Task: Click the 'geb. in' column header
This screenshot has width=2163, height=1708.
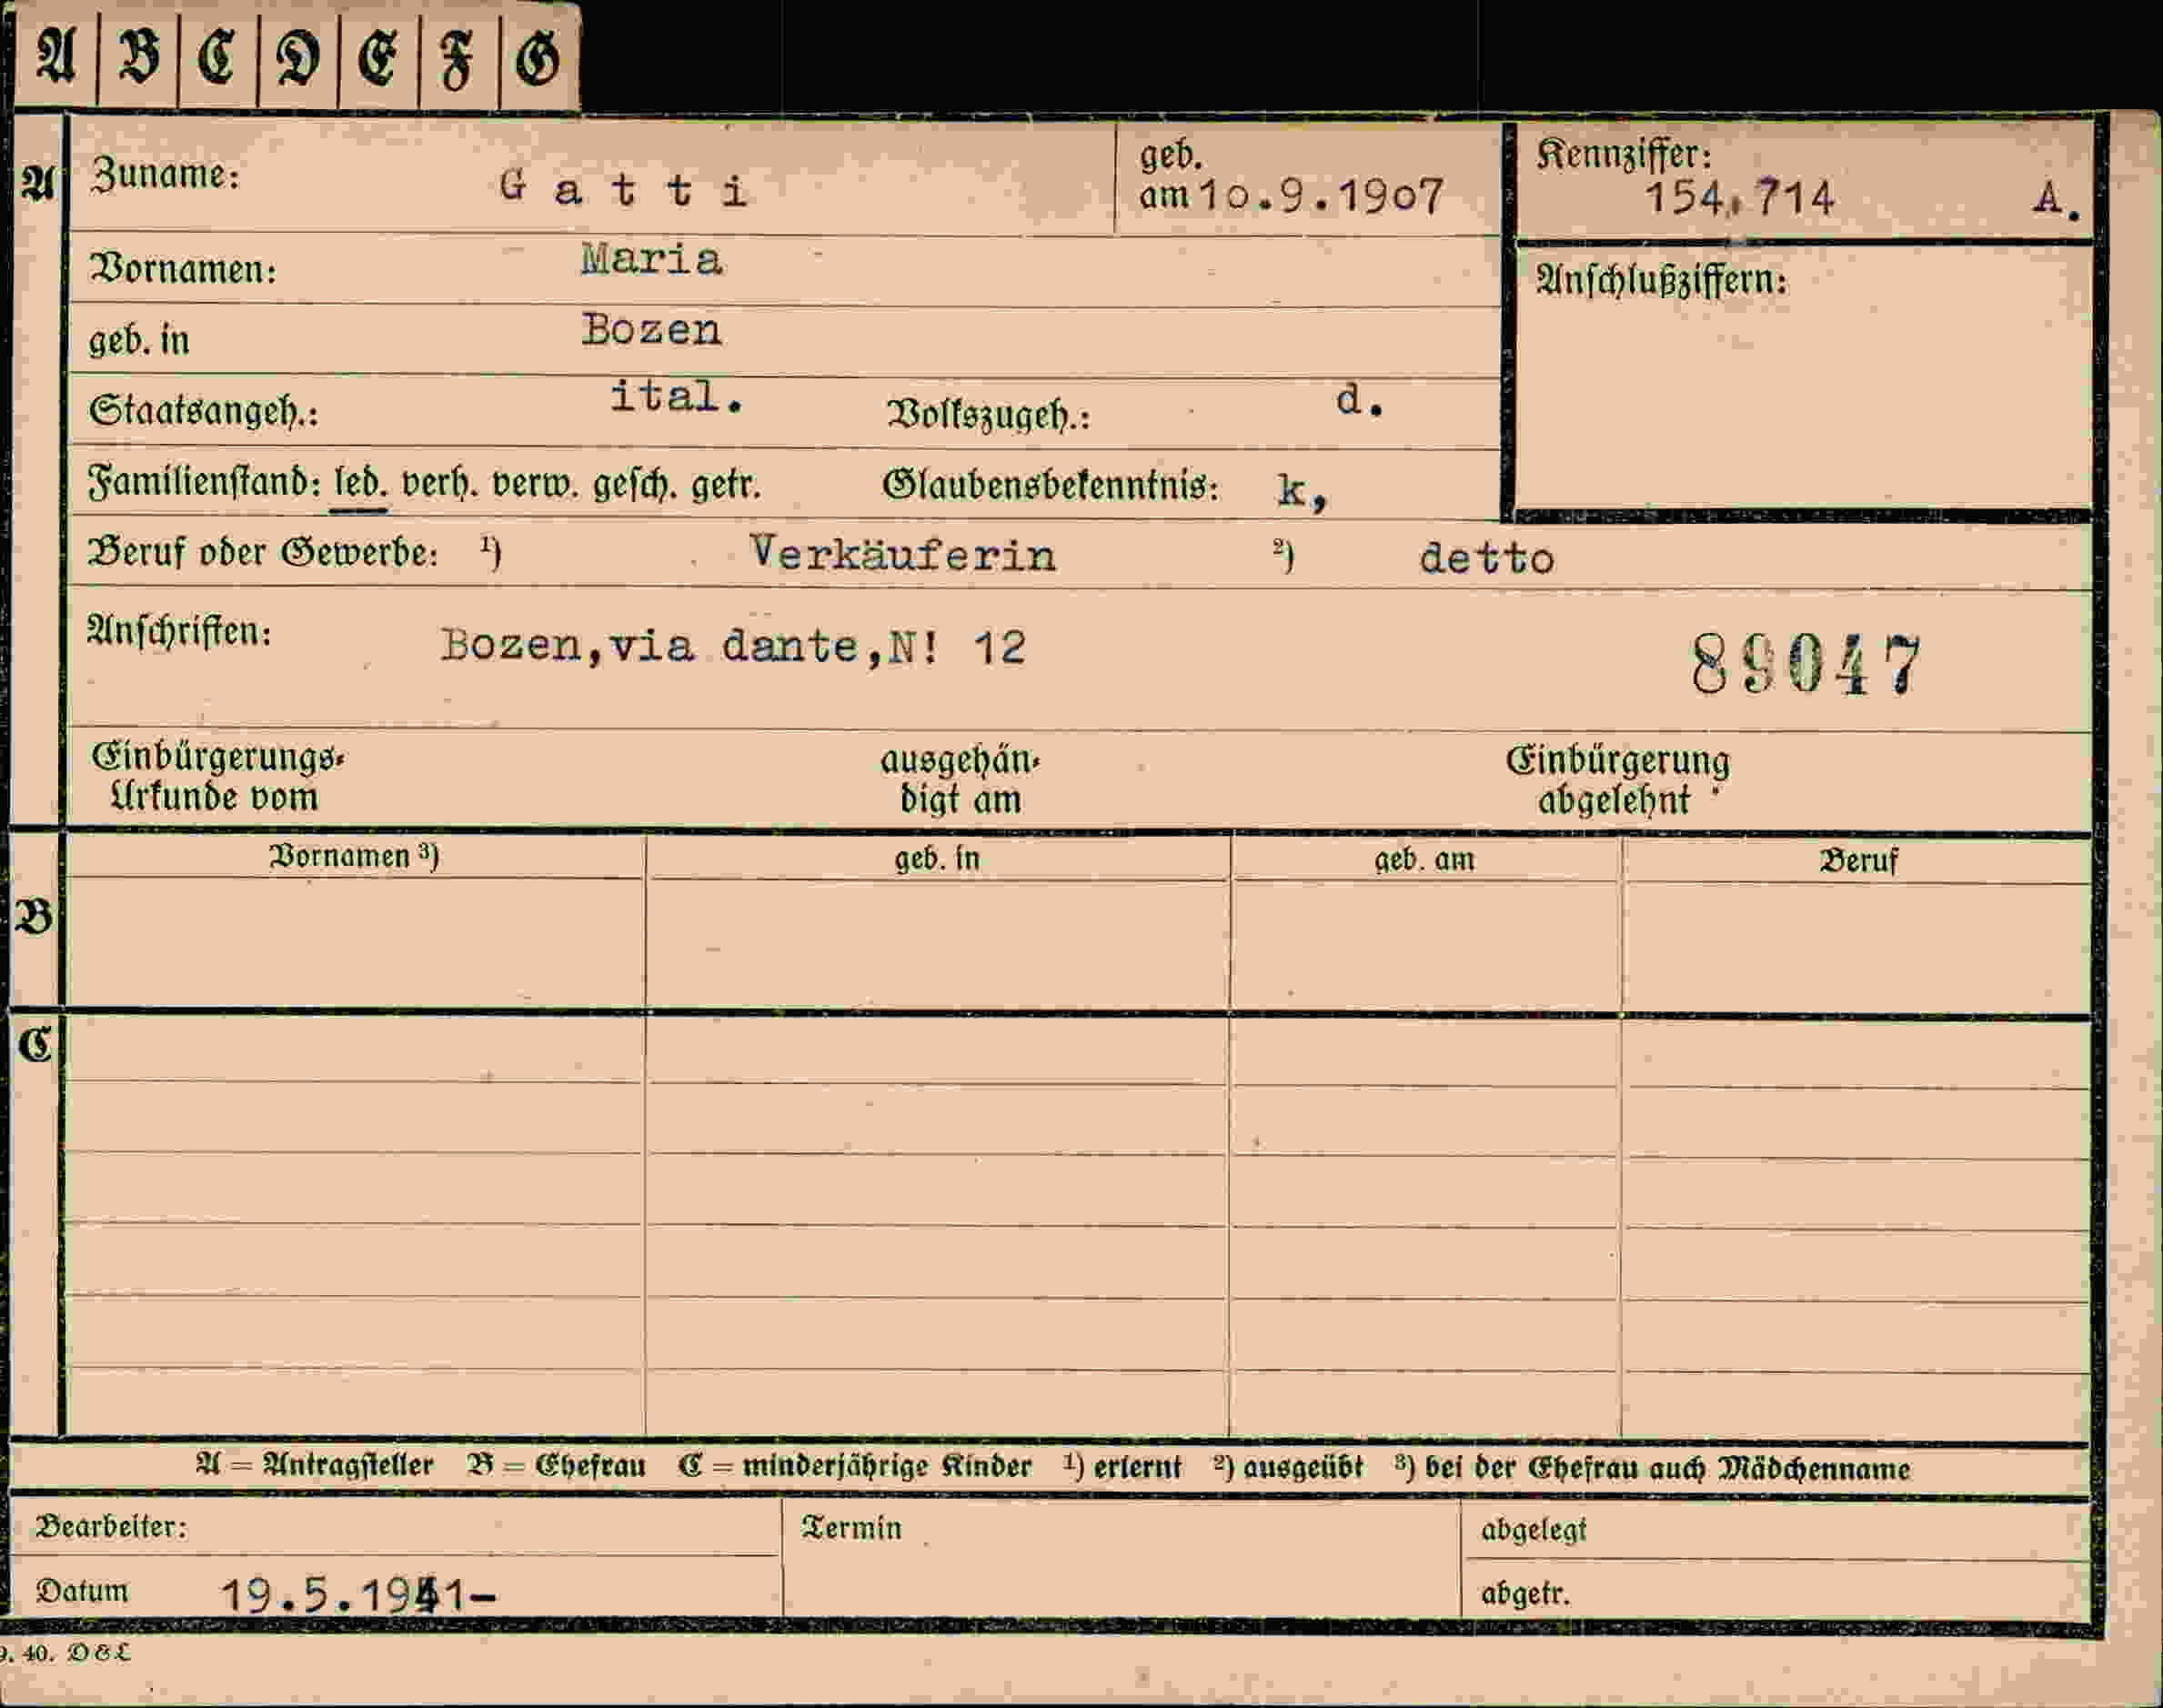Action: coord(937,858)
